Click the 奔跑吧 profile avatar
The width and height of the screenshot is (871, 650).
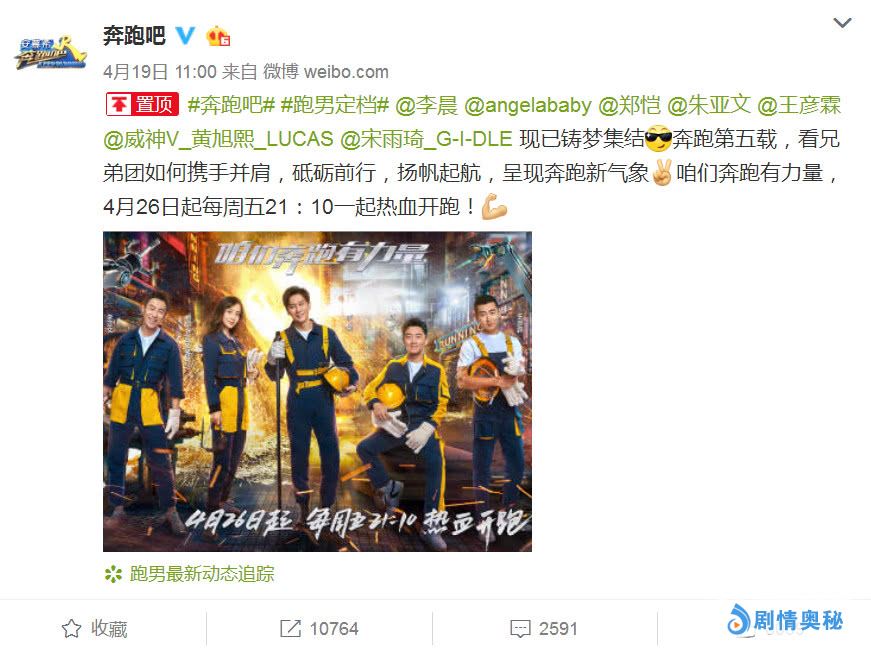pyautogui.click(x=51, y=52)
